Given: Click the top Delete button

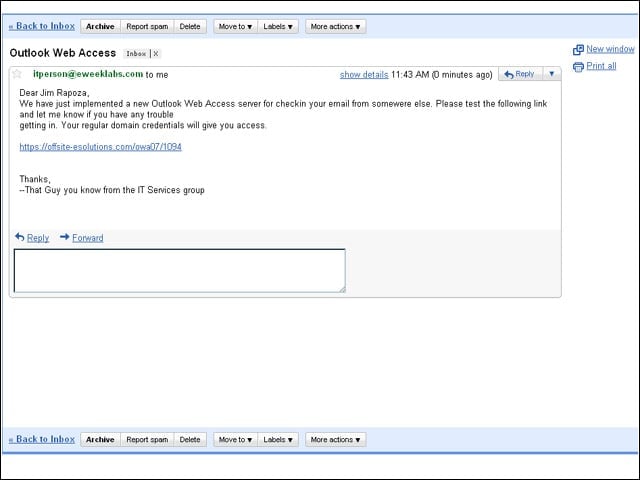Looking at the screenshot, I should coord(190,27).
